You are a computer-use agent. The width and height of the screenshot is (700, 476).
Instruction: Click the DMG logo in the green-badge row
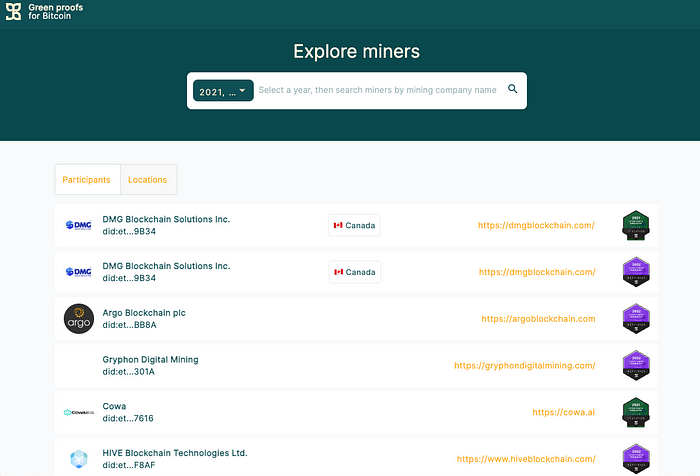click(x=79, y=225)
